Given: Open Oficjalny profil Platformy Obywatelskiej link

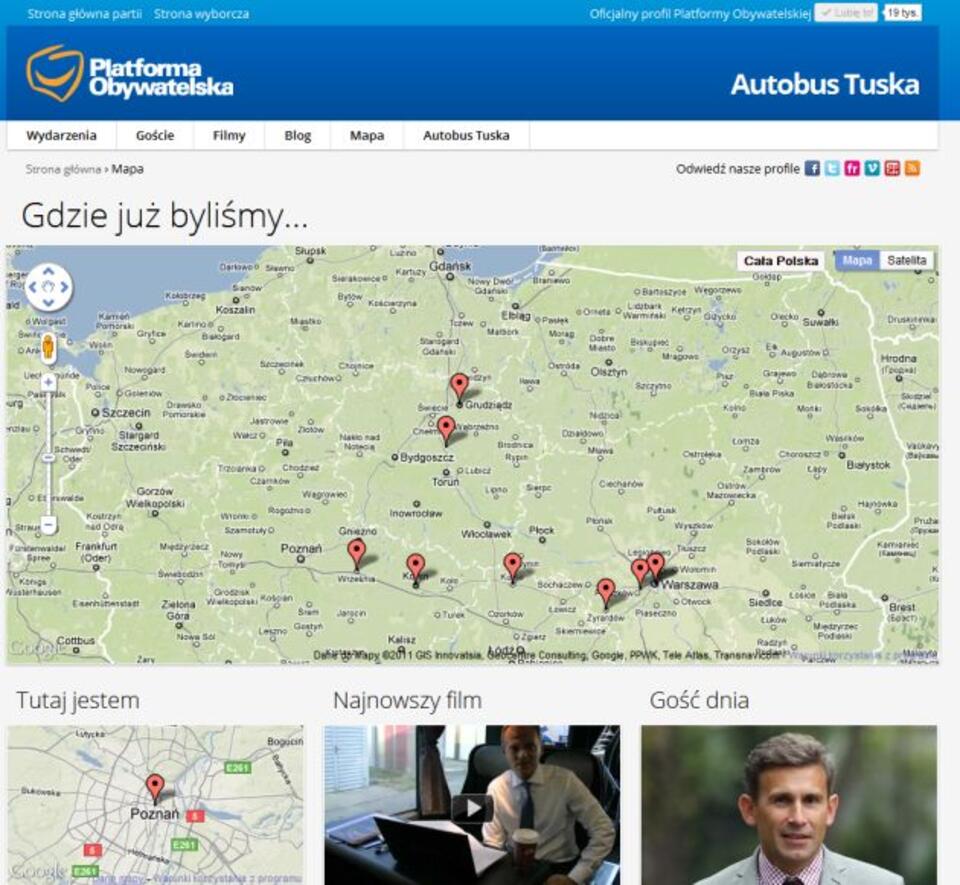Looking at the screenshot, I should click(700, 13).
